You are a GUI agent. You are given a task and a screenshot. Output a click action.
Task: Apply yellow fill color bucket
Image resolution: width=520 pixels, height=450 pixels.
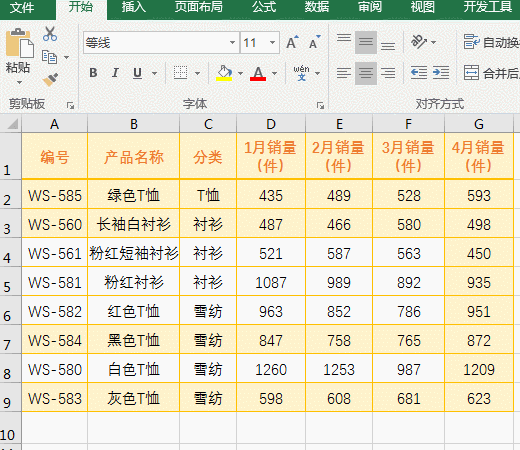224,73
